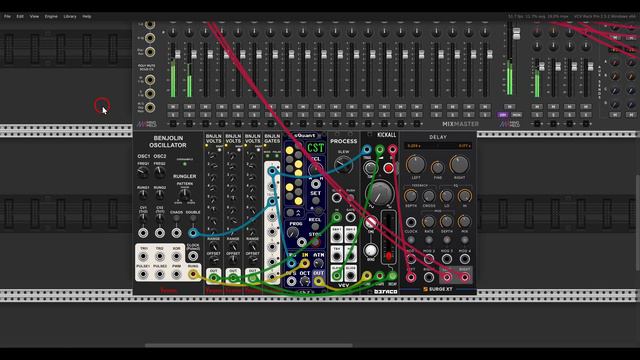Click the Benjolin RUNG output jack

pos(193,275)
